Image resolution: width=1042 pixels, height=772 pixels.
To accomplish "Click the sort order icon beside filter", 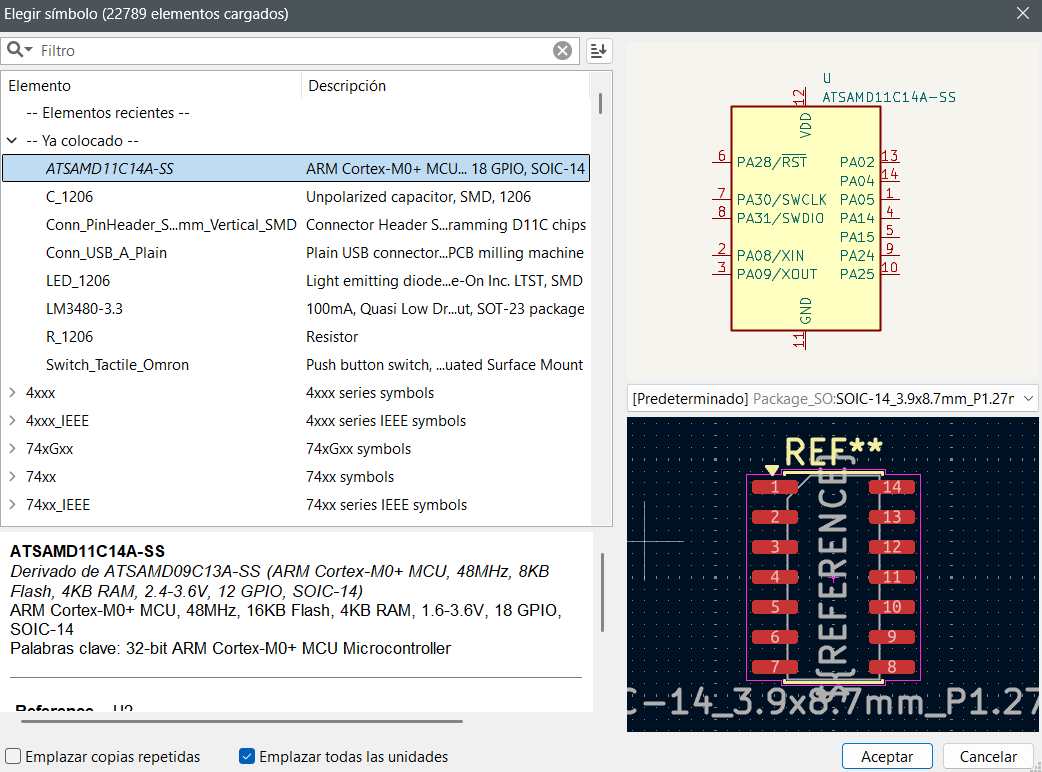I will pos(598,51).
